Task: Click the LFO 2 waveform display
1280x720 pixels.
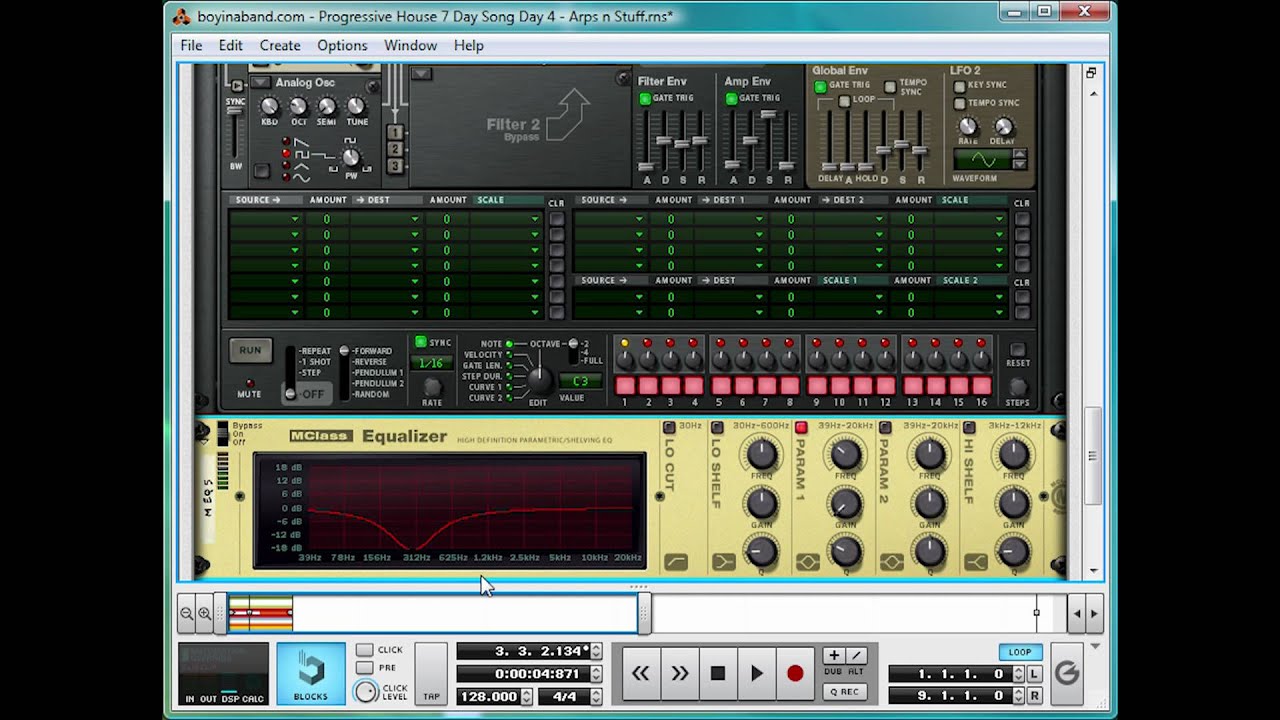Action: tap(984, 160)
